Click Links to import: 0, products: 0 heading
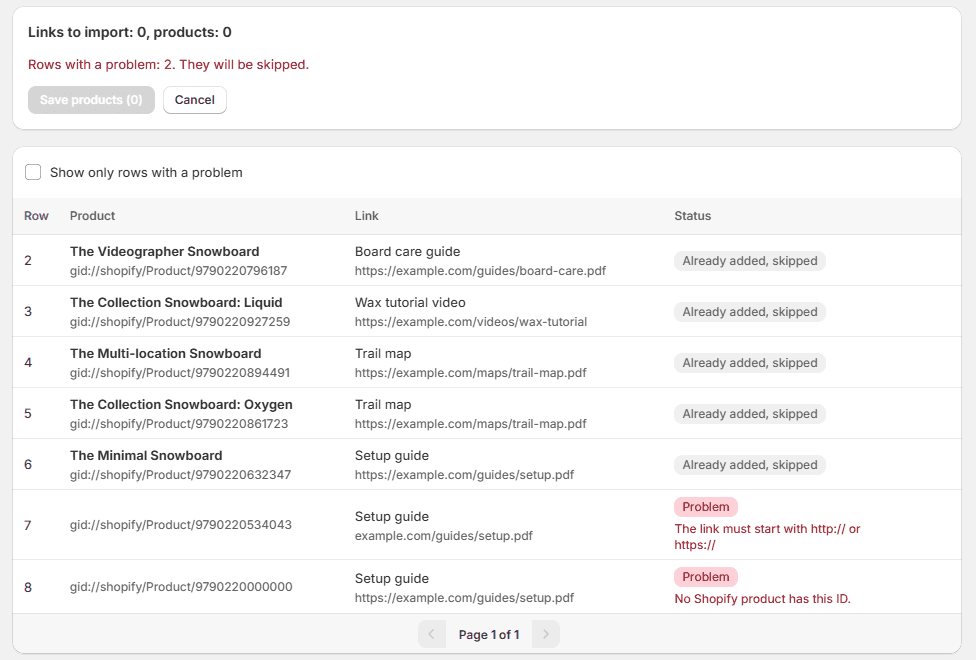Viewport: 976px width, 660px height. pyautogui.click(x=129, y=32)
